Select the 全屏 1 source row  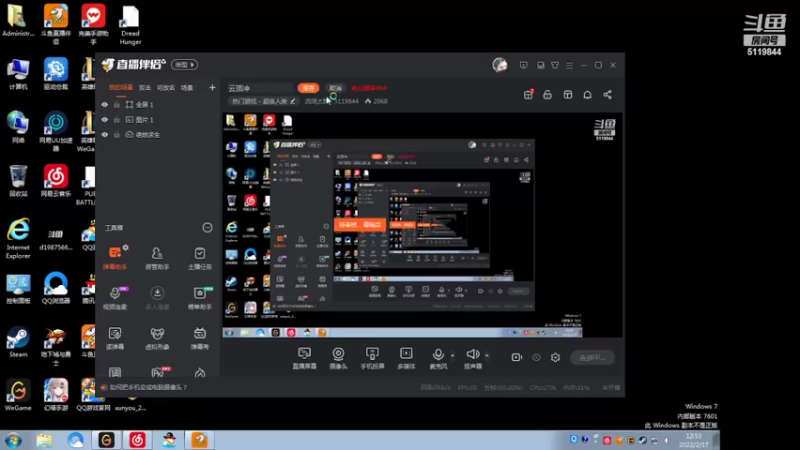click(157, 105)
